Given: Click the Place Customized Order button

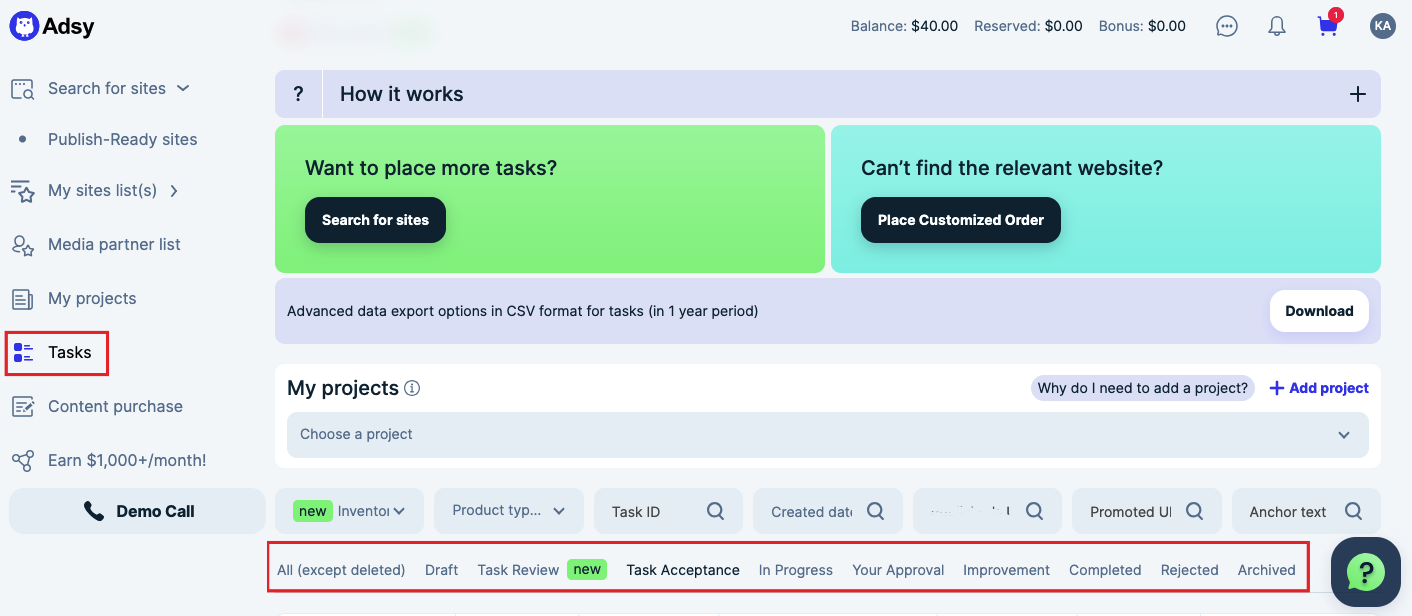Looking at the screenshot, I should (x=960, y=220).
